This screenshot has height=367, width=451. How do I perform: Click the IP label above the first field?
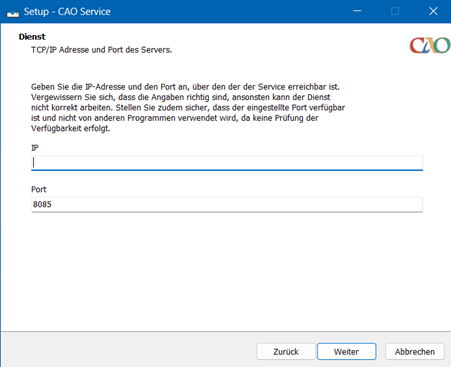click(35, 148)
